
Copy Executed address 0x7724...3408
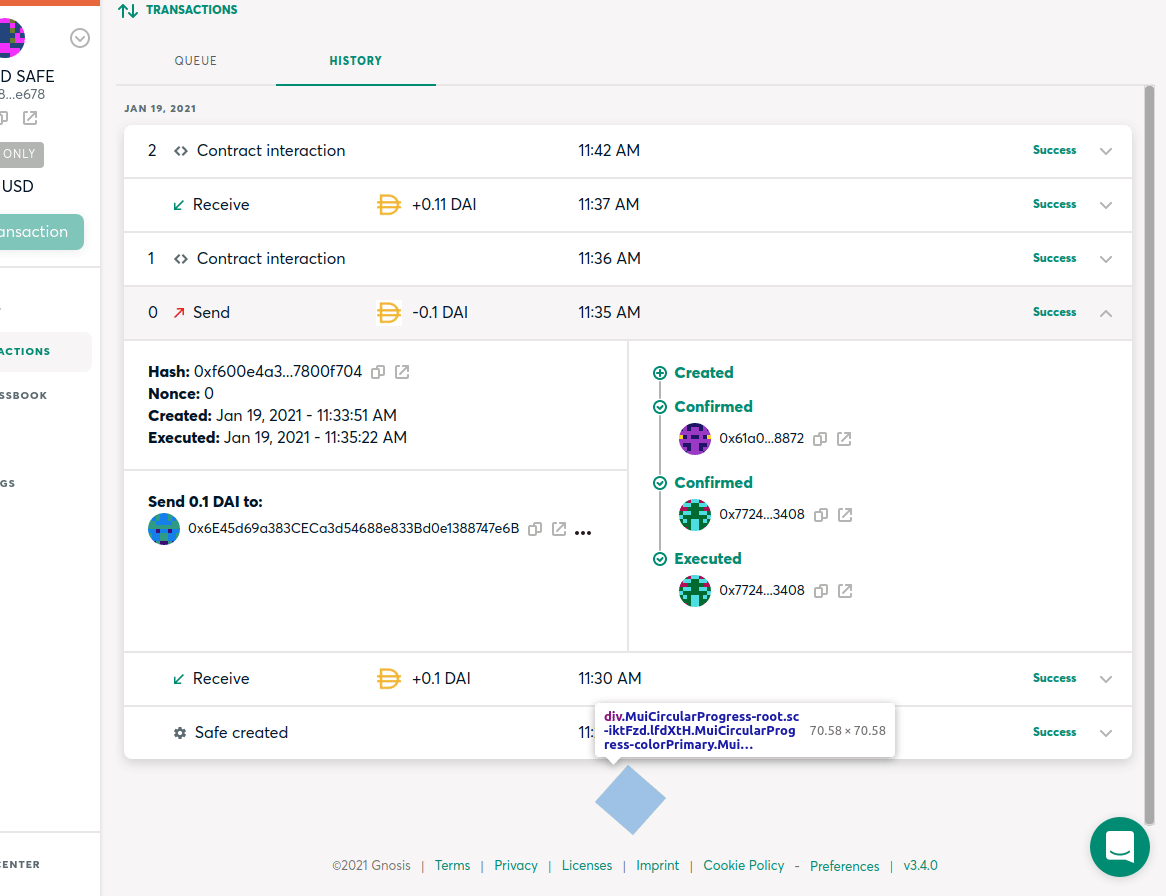click(820, 590)
